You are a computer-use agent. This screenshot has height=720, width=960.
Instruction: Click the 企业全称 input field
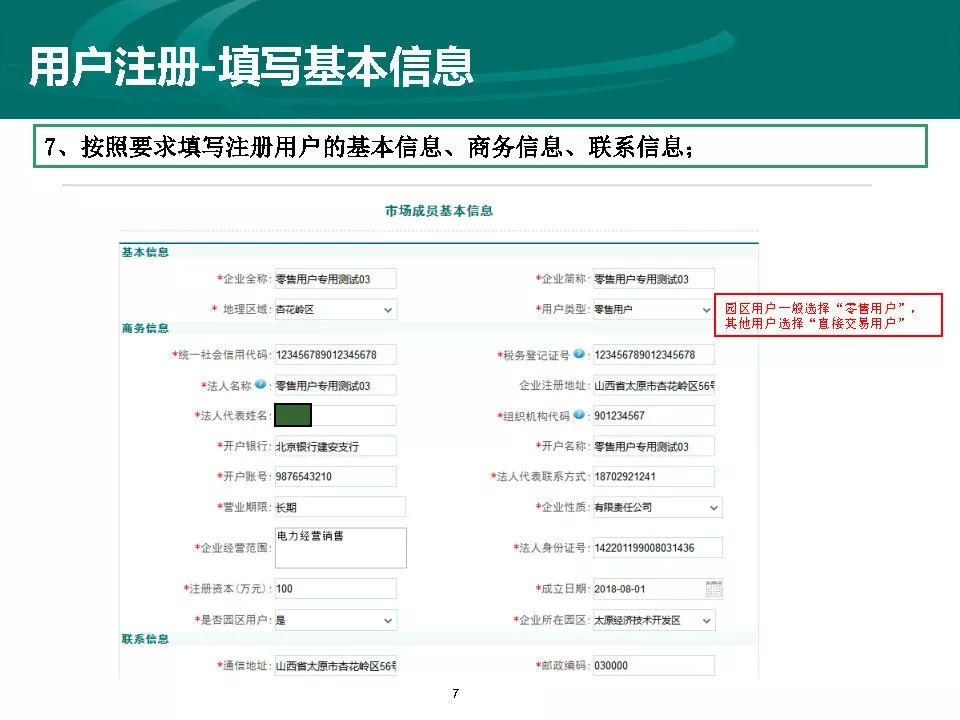pos(334,279)
